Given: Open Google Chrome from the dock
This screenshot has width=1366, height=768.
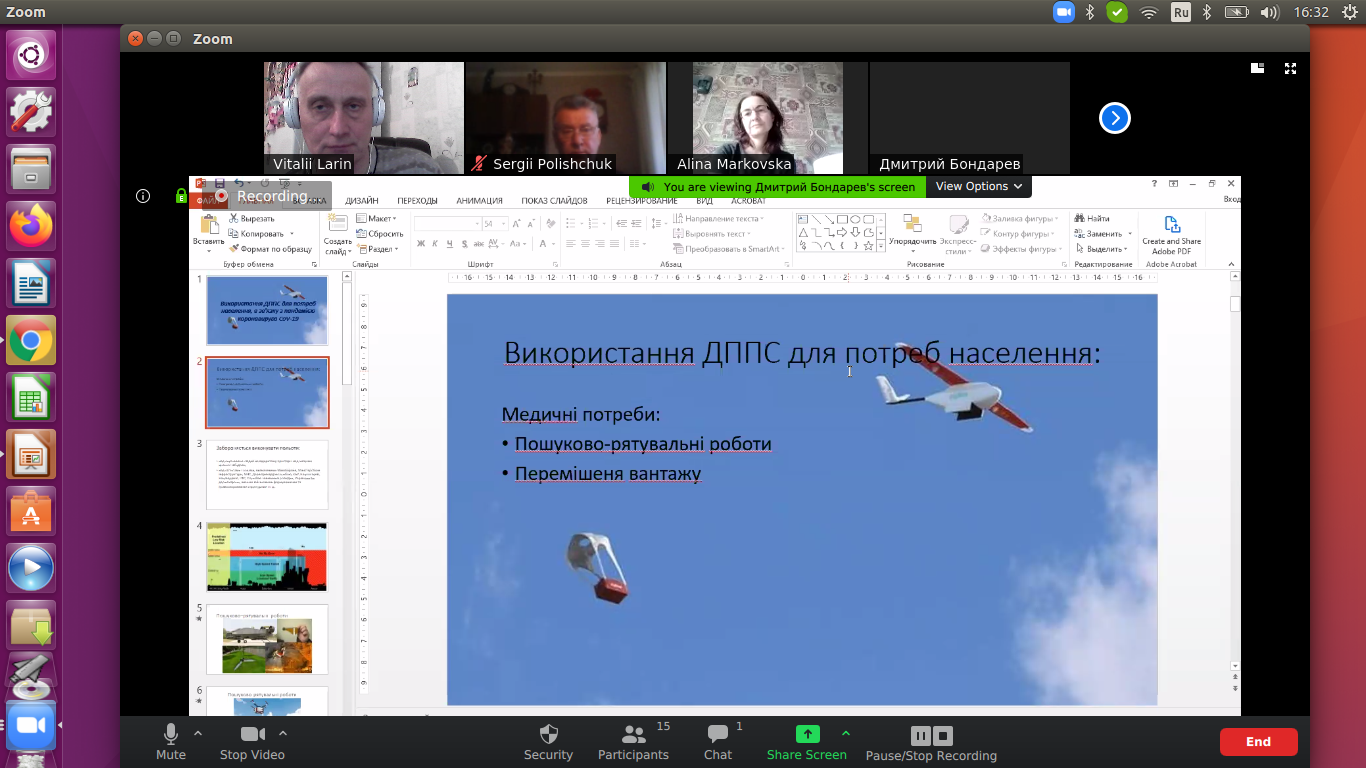Looking at the screenshot, I should (x=31, y=341).
